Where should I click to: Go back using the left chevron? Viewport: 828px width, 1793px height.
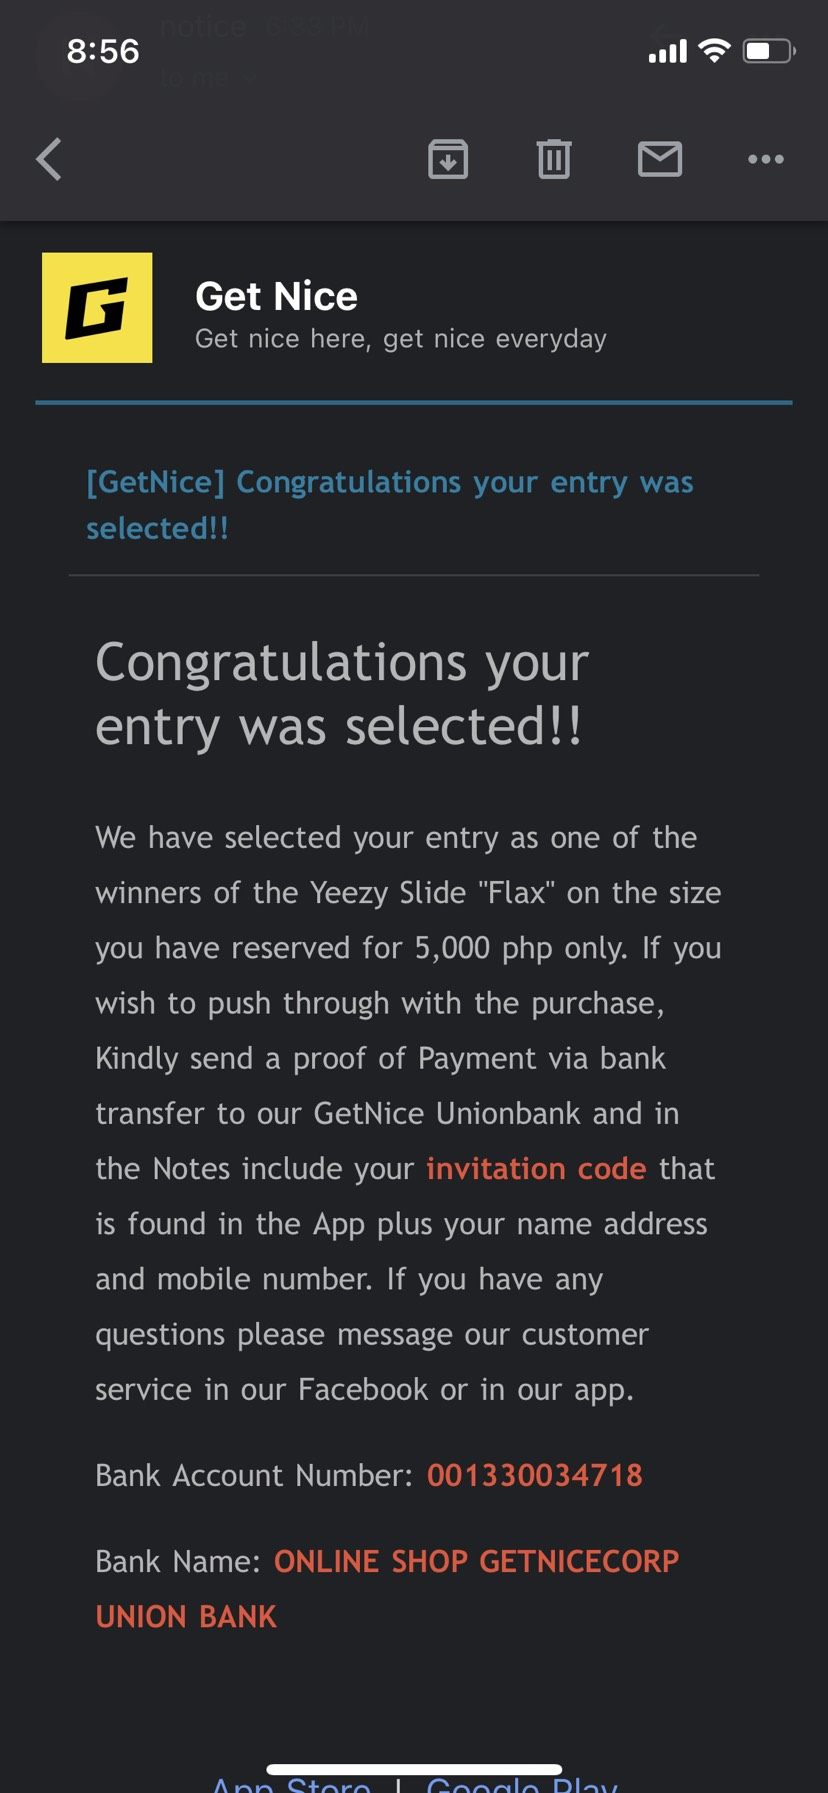[49, 159]
